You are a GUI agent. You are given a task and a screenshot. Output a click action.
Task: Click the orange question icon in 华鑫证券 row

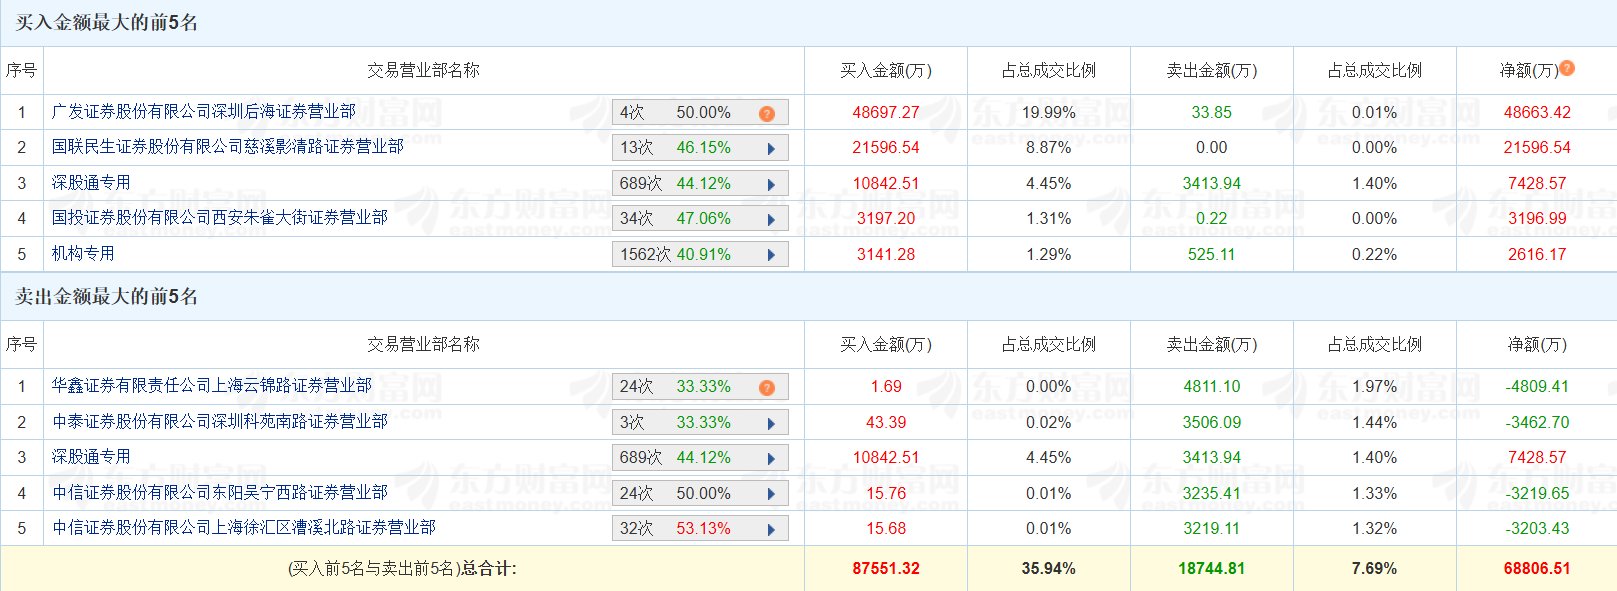point(767,388)
